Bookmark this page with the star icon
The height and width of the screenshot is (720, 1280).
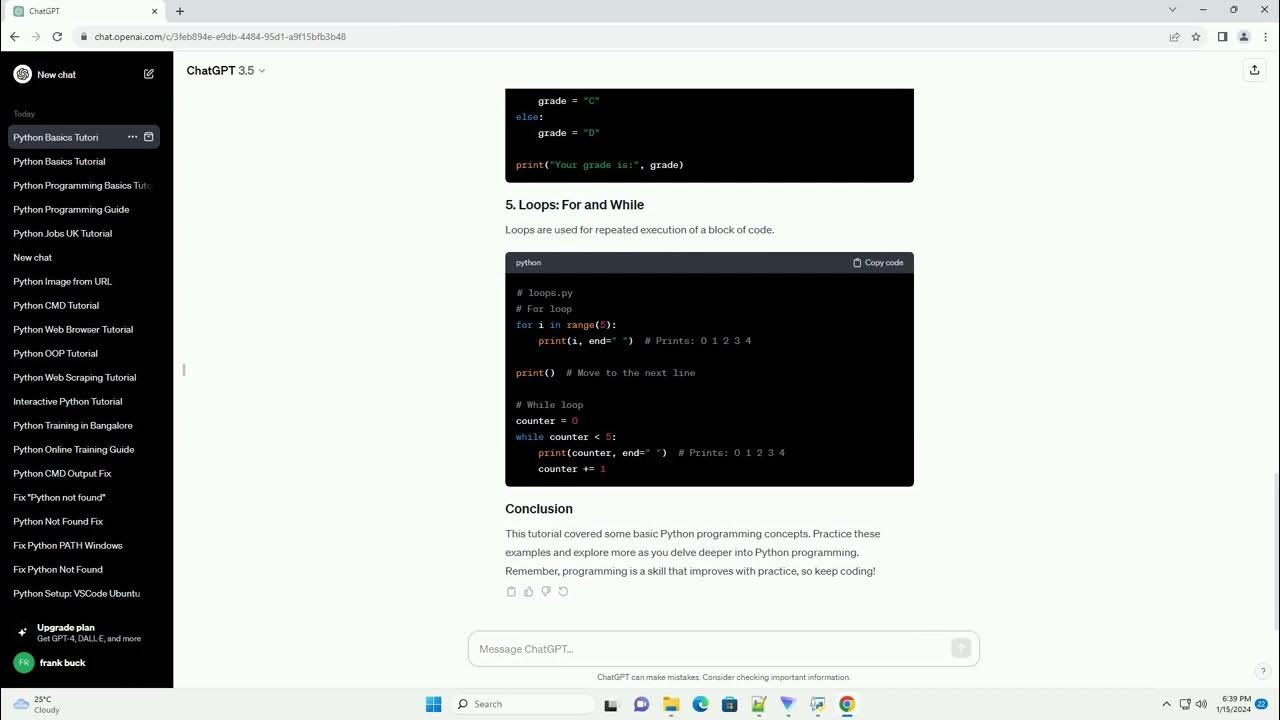coord(1196,37)
